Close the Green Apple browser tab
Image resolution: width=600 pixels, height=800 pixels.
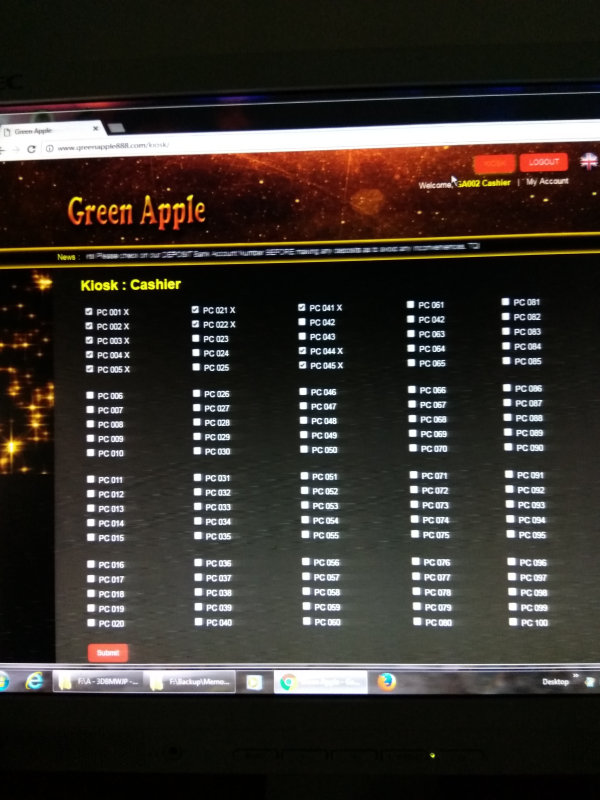[97, 129]
